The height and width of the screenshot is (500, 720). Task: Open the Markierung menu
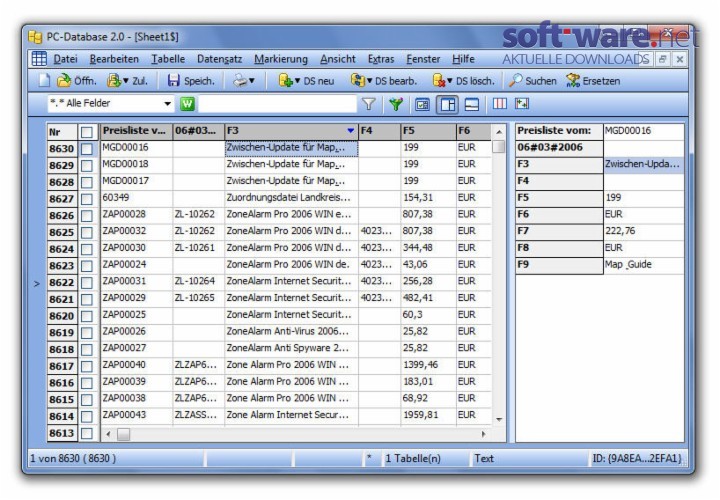pyautogui.click(x=281, y=59)
